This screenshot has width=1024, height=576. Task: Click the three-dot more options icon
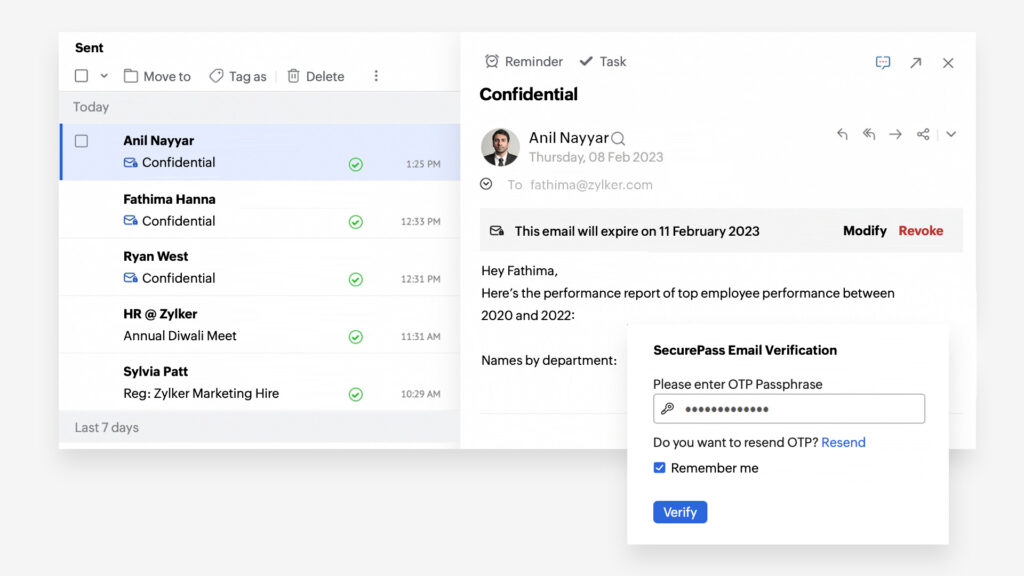click(x=376, y=76)
